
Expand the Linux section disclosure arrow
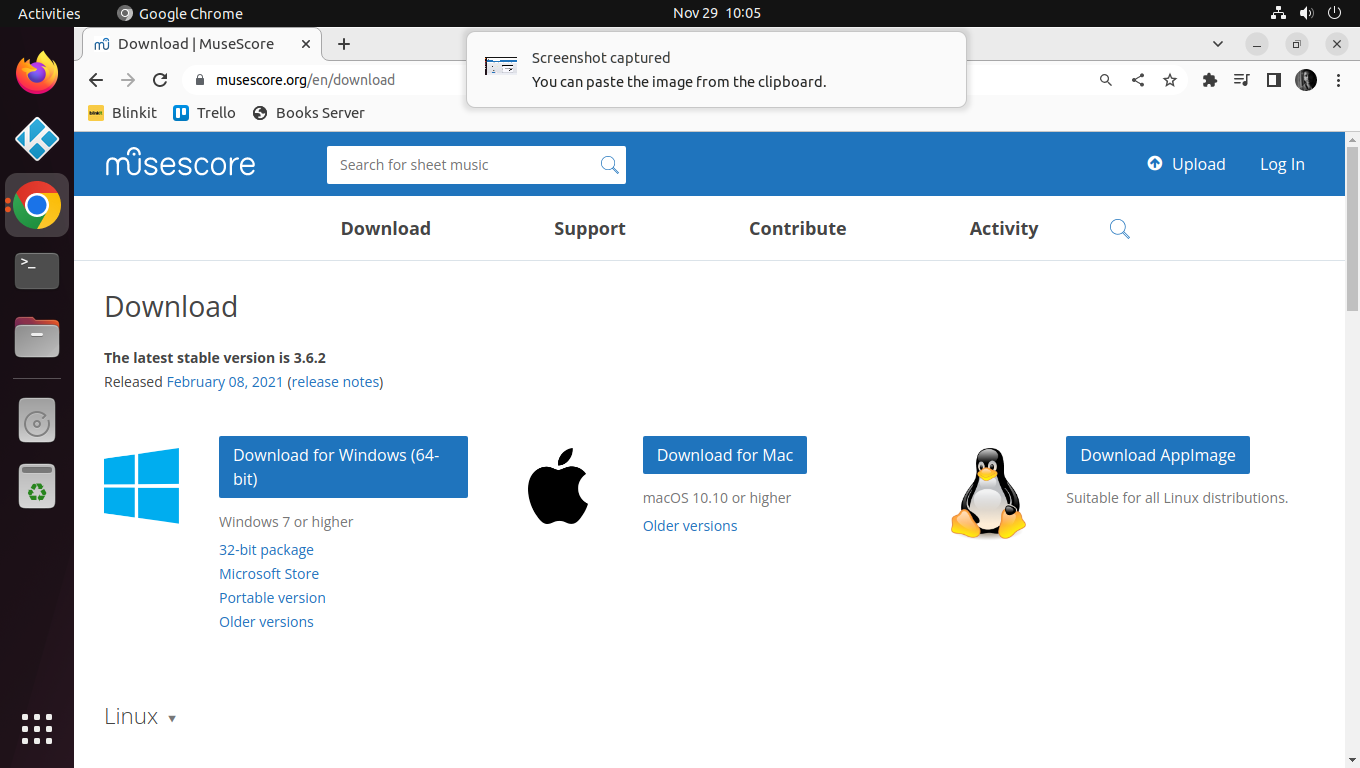(172, 718)
